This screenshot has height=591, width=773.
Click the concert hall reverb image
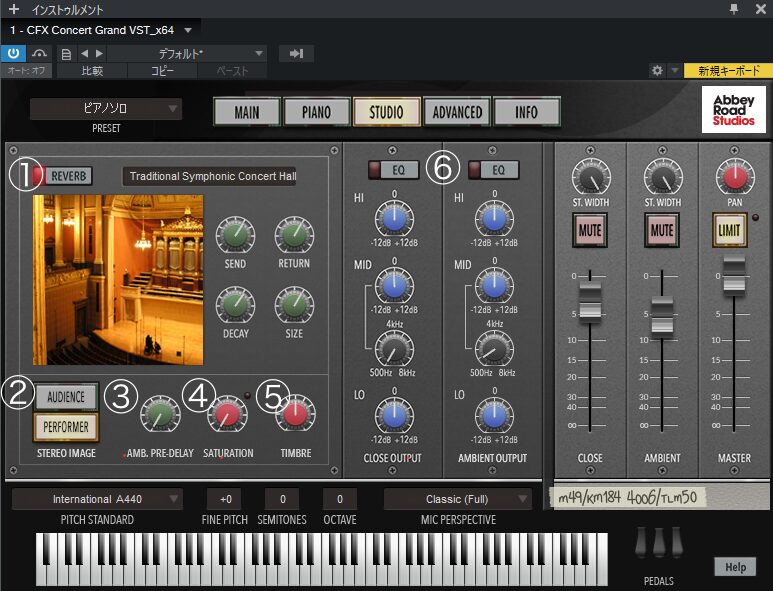(118, 280)
